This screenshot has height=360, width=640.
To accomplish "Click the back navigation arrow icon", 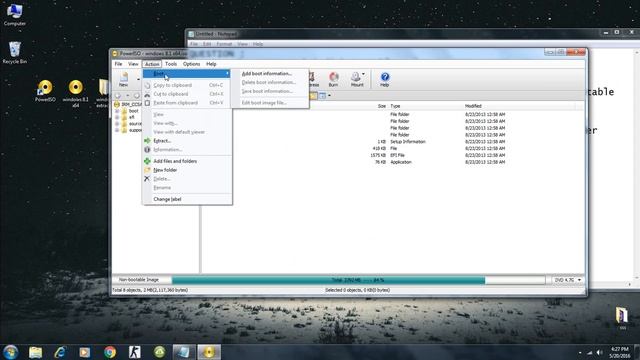I will pos(118,96).
